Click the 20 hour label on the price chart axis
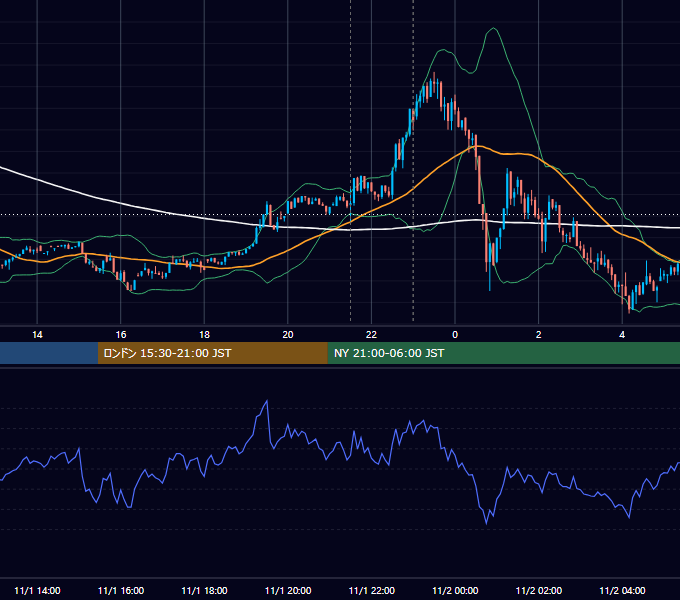Screen dimensions: 680x600 [288, 335]
